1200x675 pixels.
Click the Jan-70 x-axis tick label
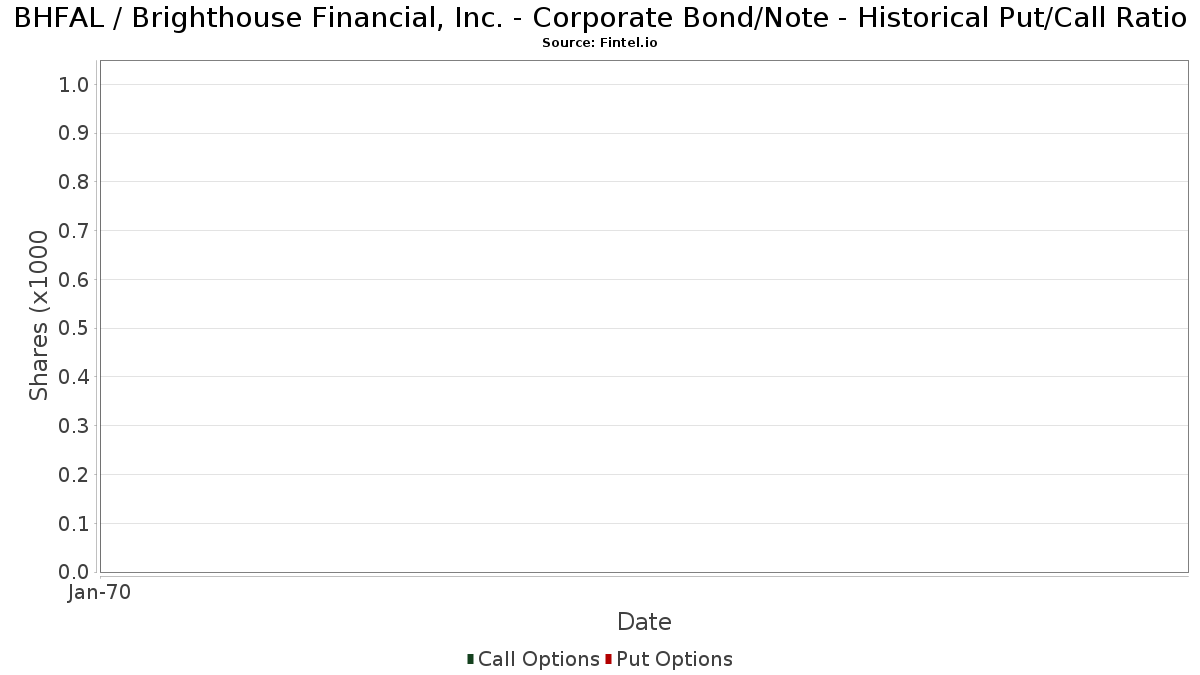click(99, 593)
